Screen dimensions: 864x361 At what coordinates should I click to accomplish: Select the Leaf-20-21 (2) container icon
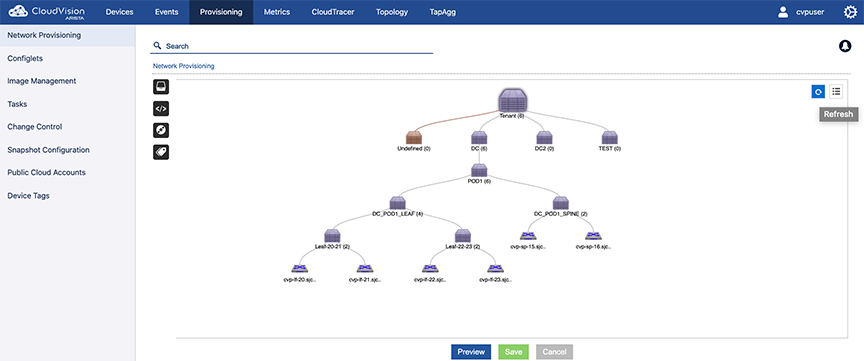pos(332,236)
